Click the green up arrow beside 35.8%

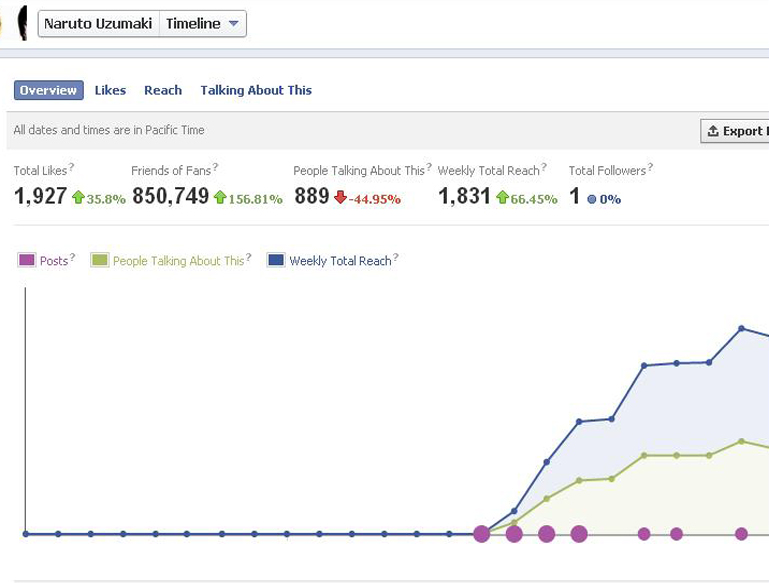tap(78, 197)
